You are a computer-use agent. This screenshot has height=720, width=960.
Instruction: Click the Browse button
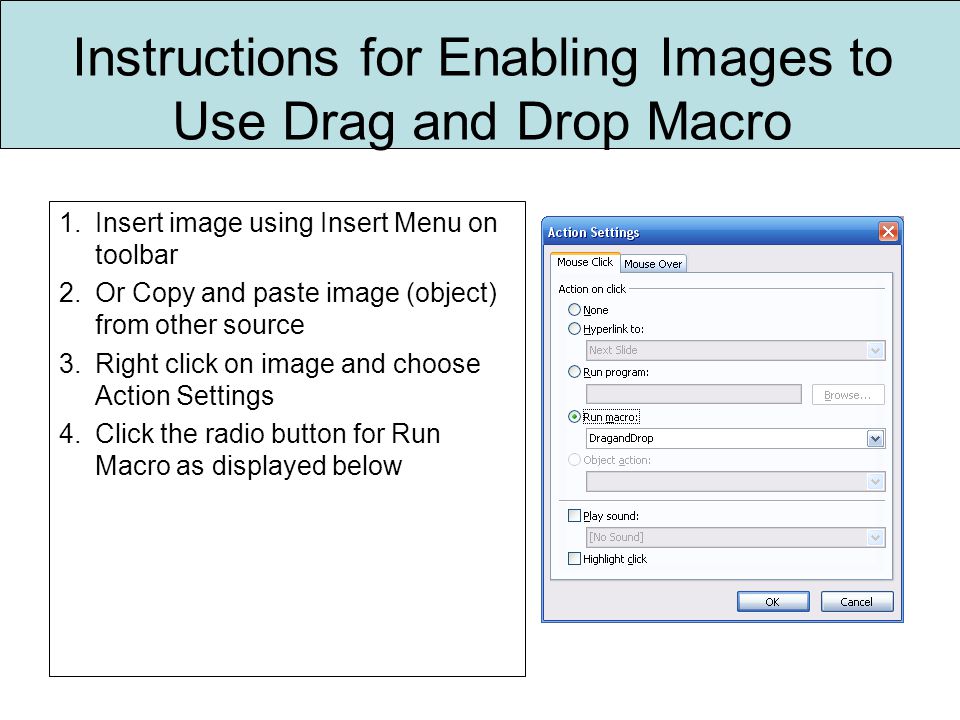pos(848,395)
